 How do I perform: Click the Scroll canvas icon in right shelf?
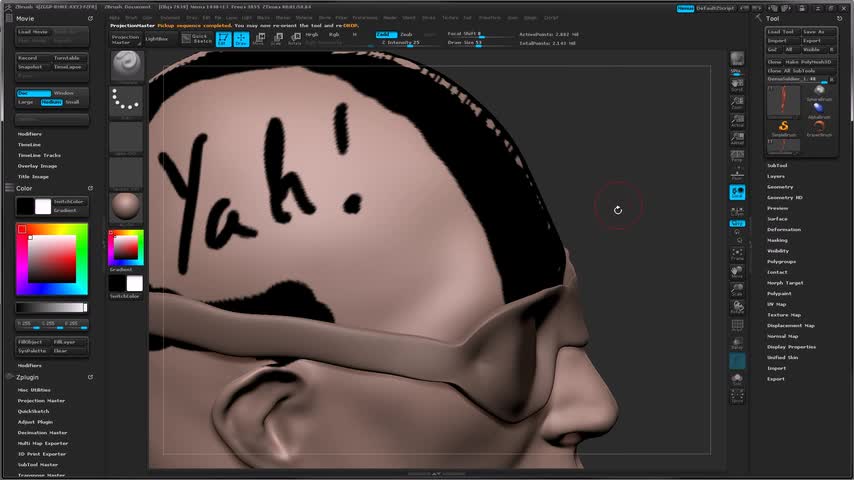[737, 85]
